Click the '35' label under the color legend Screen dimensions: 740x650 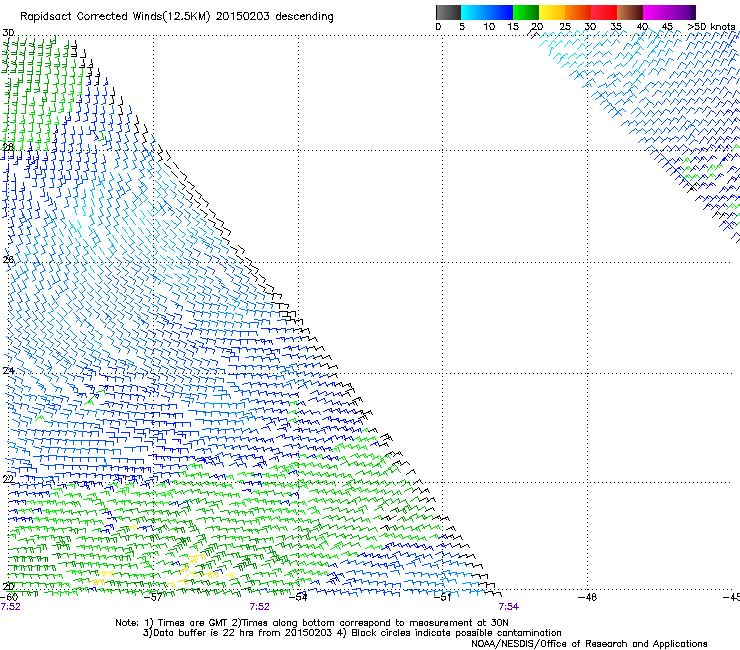[x=616, y=26]
